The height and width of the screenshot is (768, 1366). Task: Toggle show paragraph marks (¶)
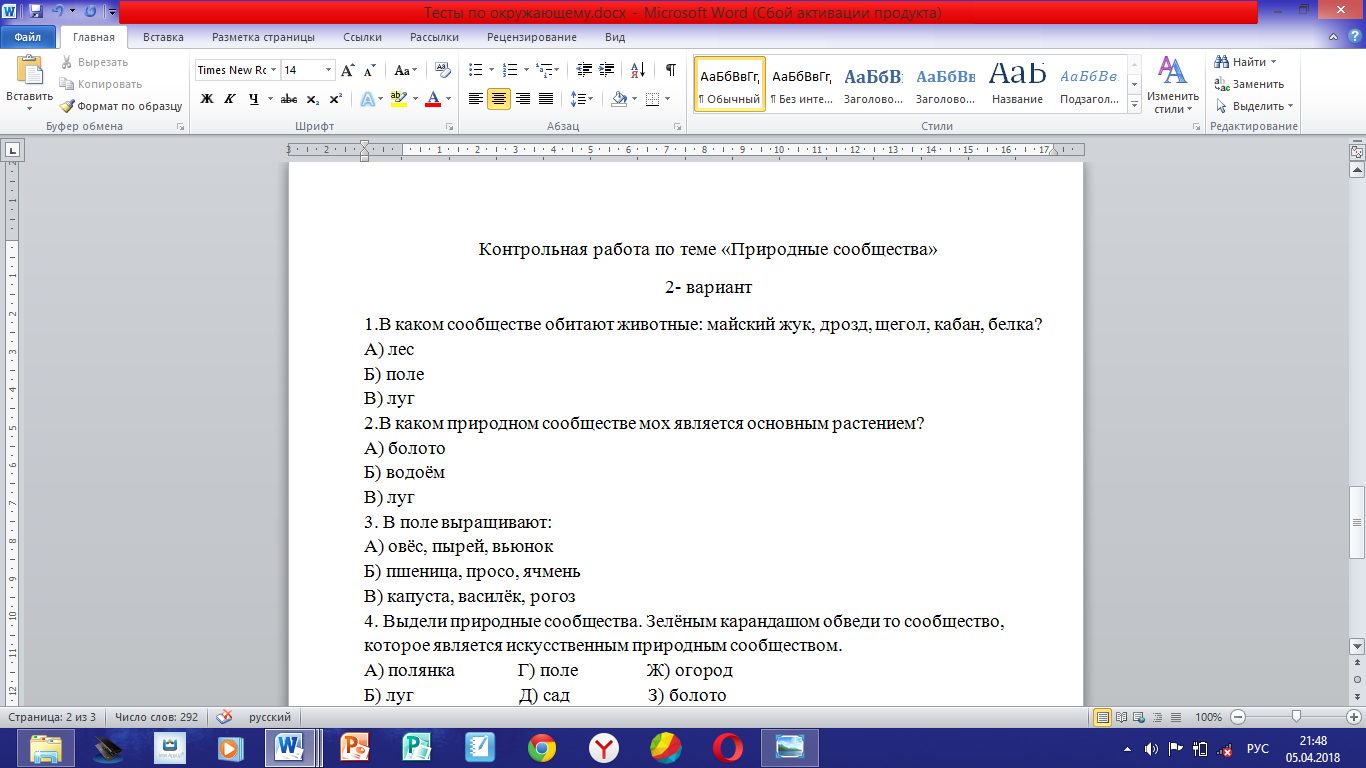(670, 70)
